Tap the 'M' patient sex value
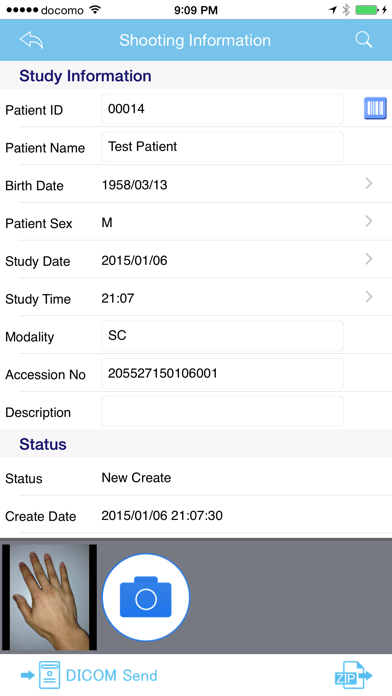 click(x=107, y=222)
